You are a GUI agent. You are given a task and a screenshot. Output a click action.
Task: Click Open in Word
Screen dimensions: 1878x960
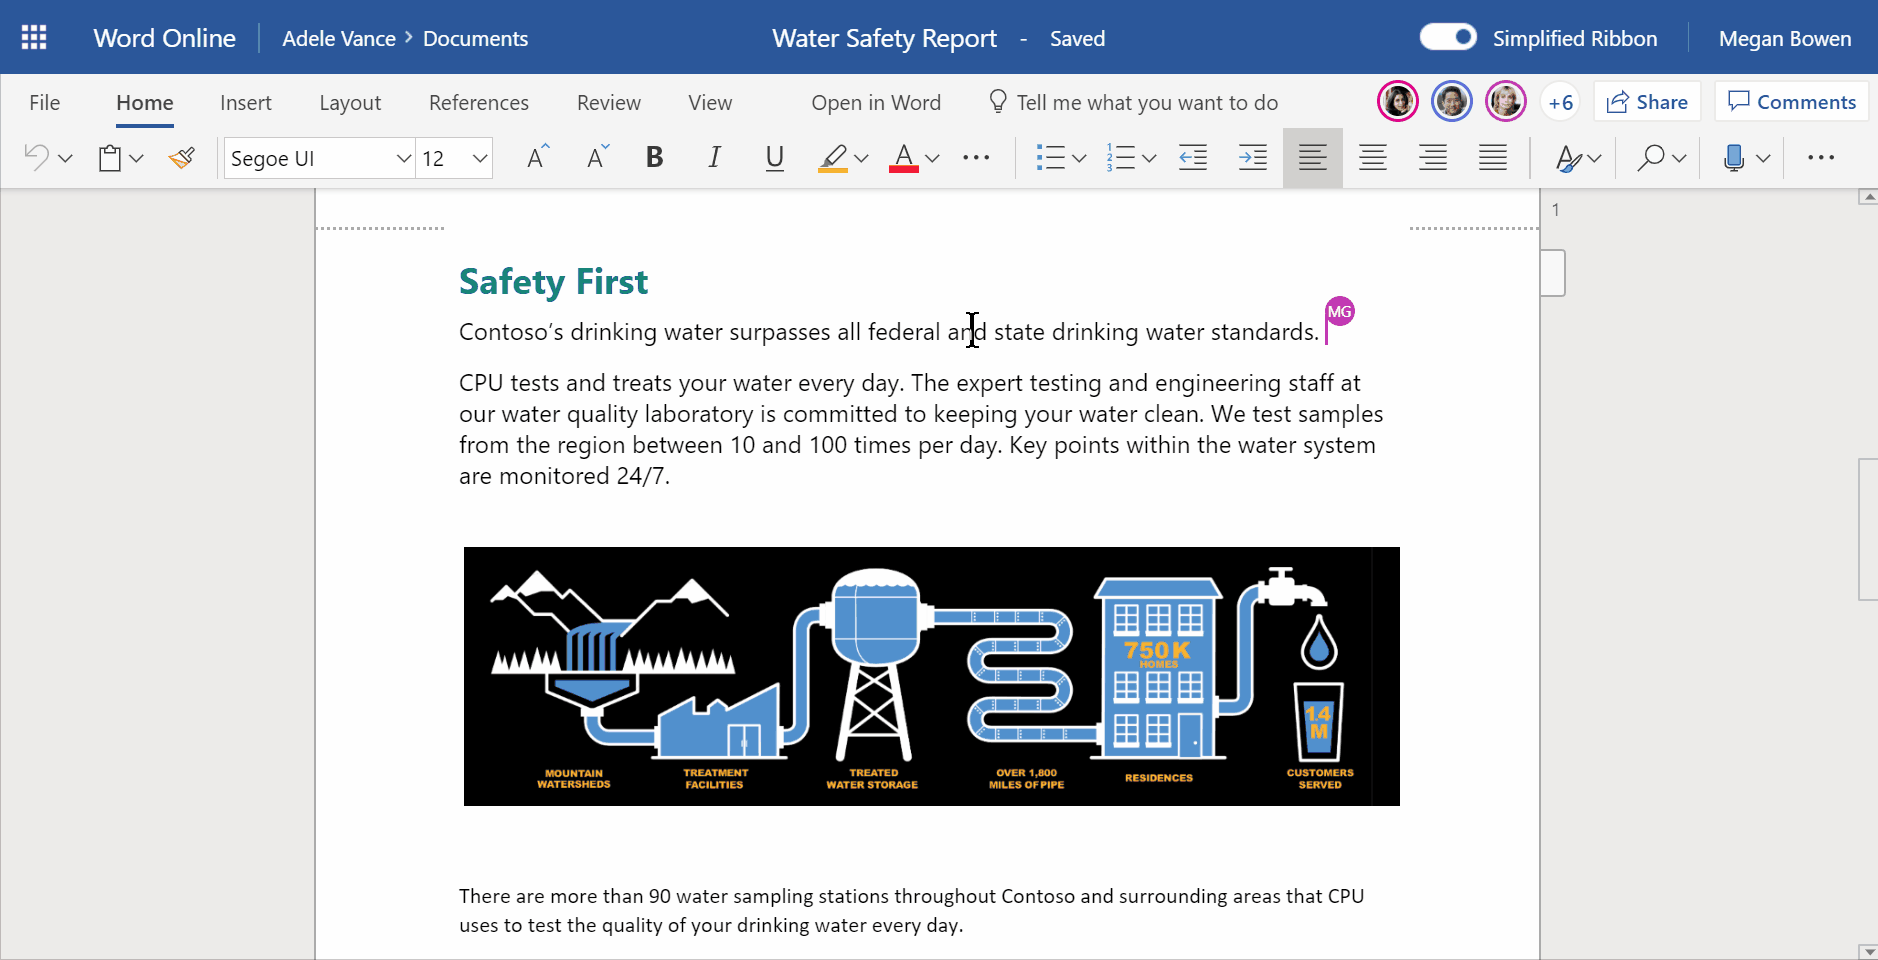pos(876,103)
